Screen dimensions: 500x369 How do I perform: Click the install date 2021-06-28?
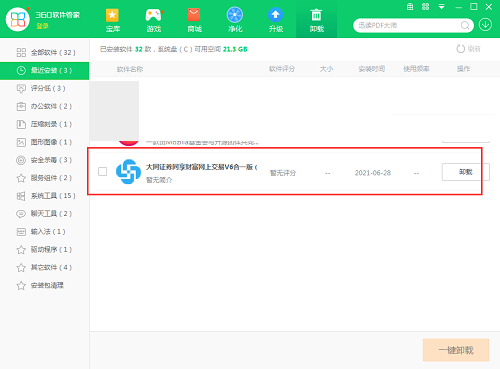tap(373, 173)
